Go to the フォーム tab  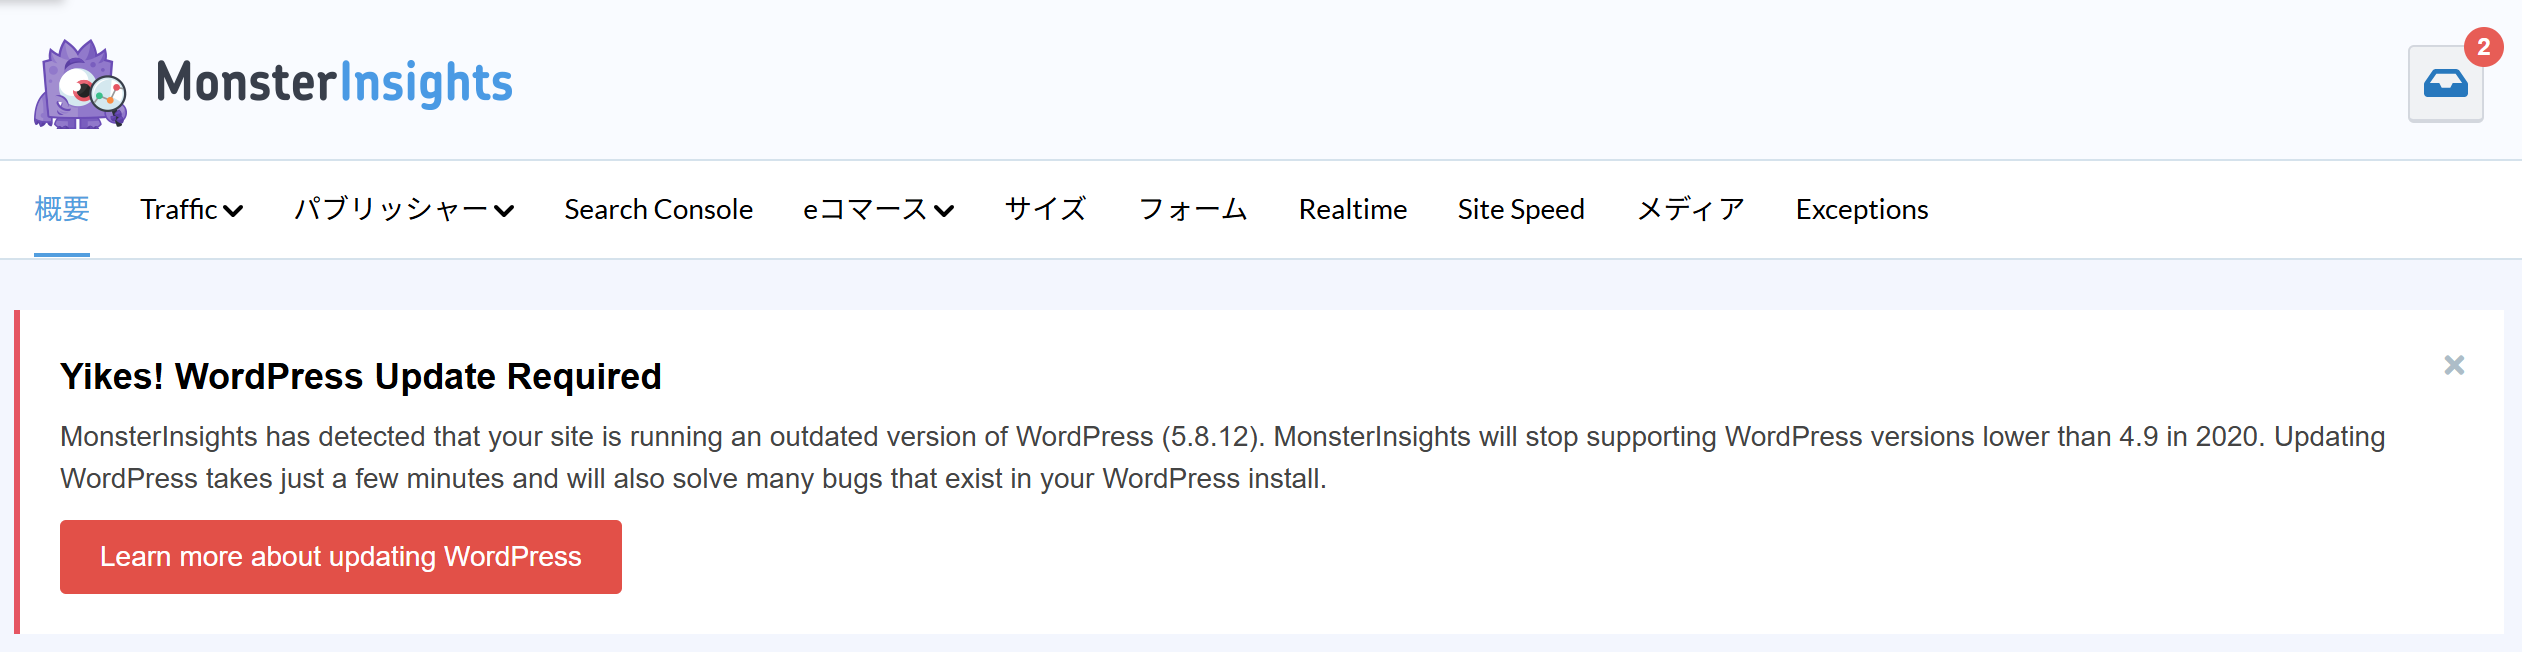(x=1192, y=209)
